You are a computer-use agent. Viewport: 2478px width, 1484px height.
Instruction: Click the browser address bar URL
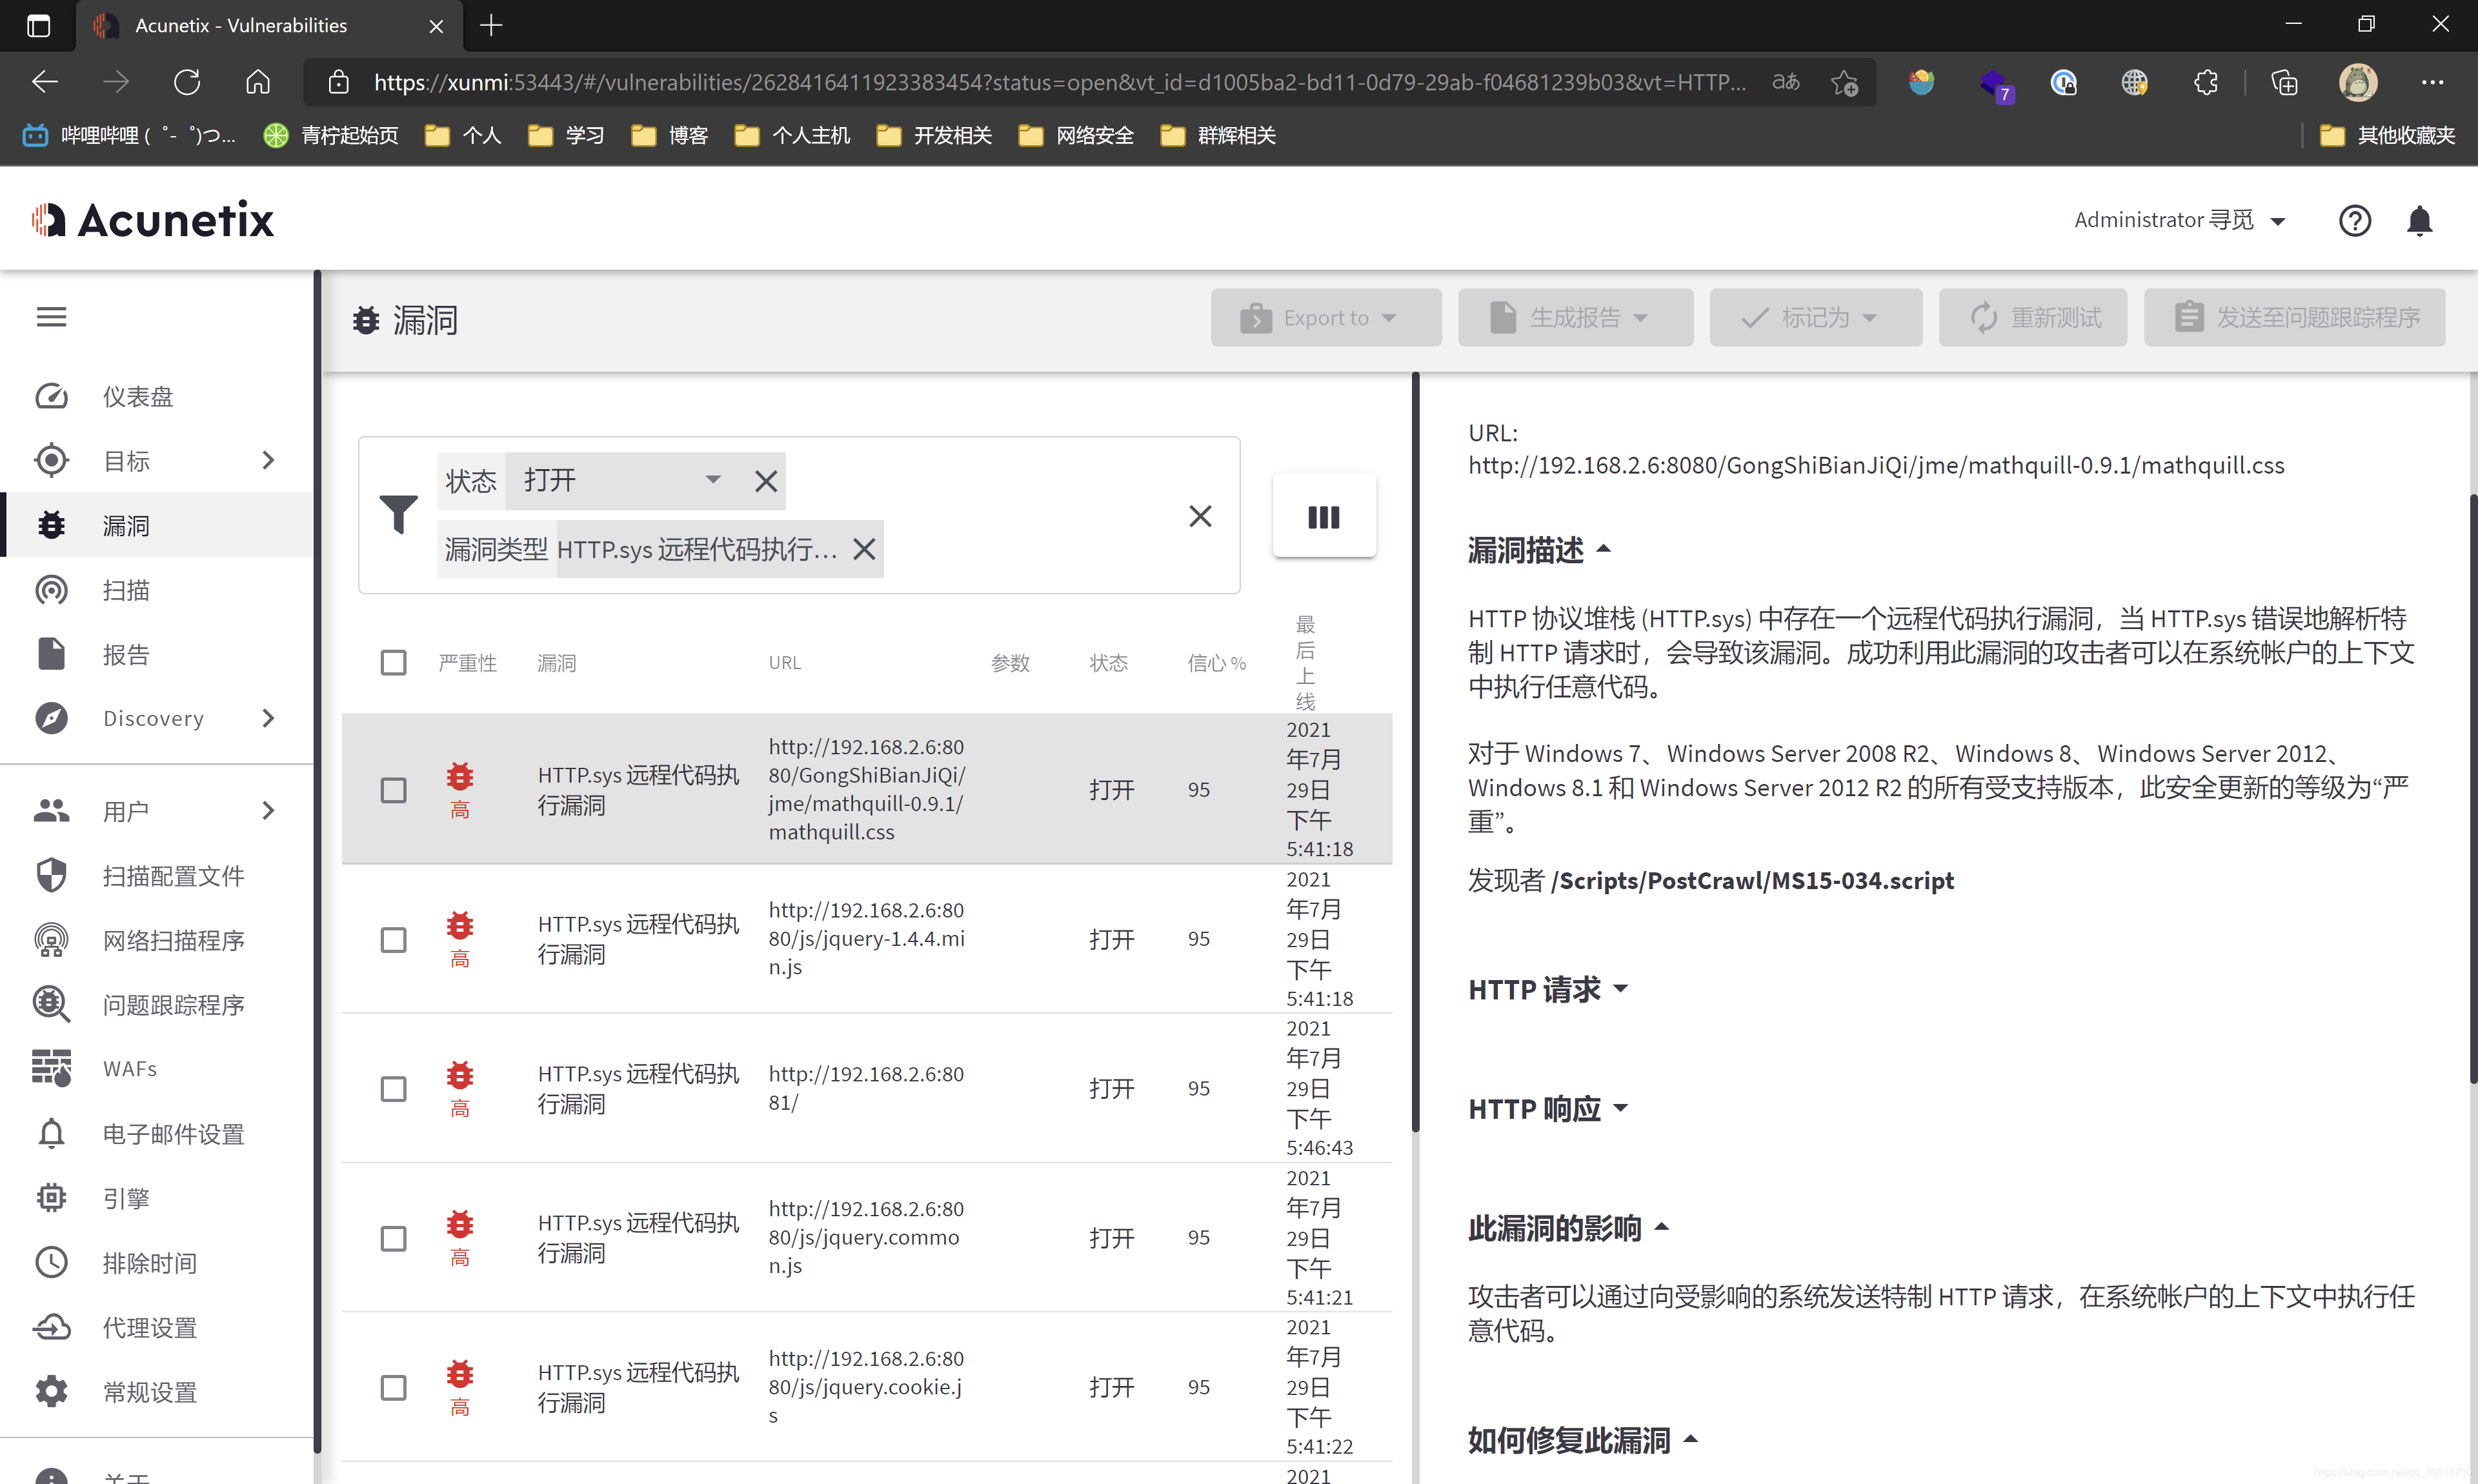click(x=1060, y=82)
